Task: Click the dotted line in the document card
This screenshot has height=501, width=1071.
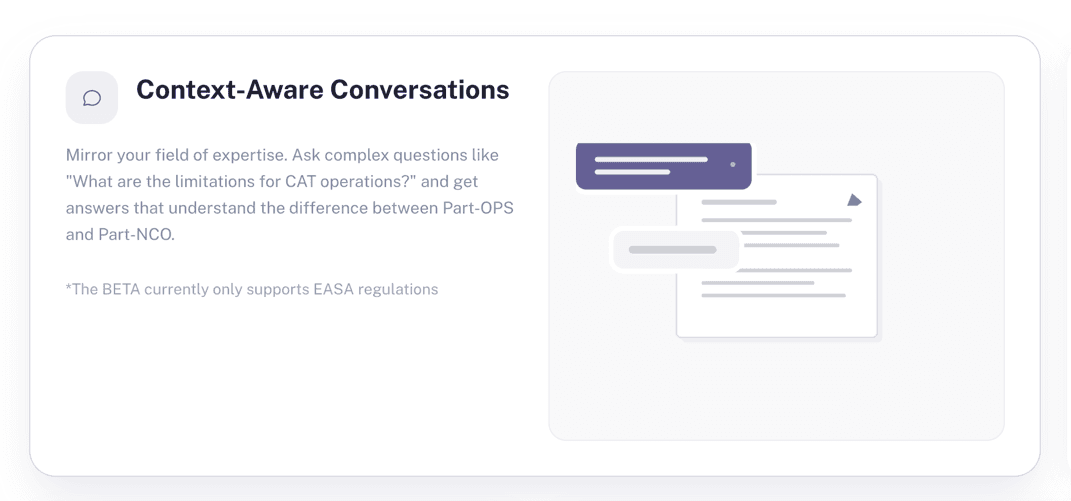Action: click(796, 270)
